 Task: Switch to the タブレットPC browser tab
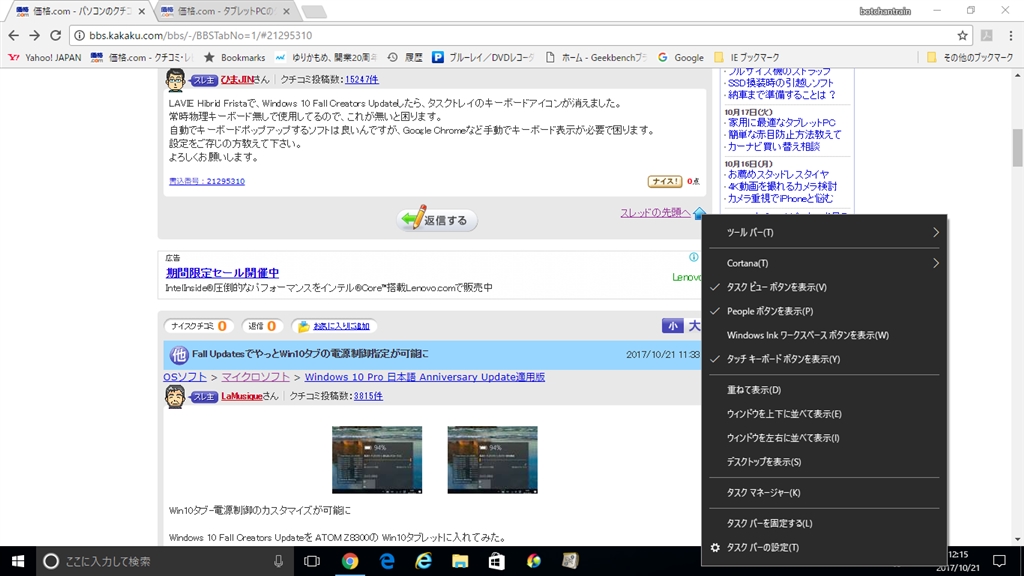point(225,11)
